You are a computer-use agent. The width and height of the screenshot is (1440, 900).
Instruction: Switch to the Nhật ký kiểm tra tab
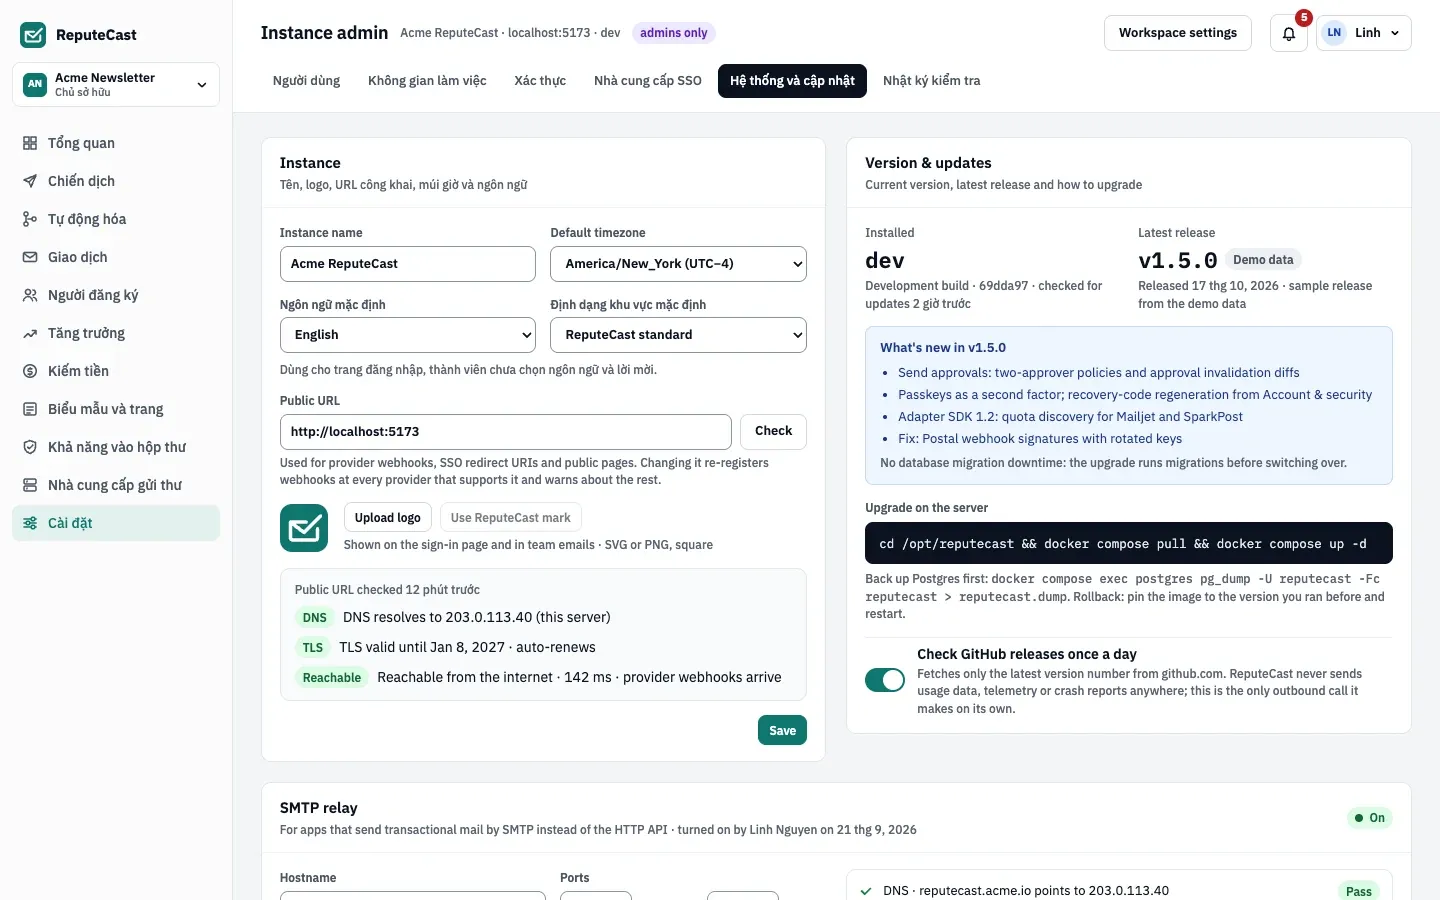click(931, 81)
